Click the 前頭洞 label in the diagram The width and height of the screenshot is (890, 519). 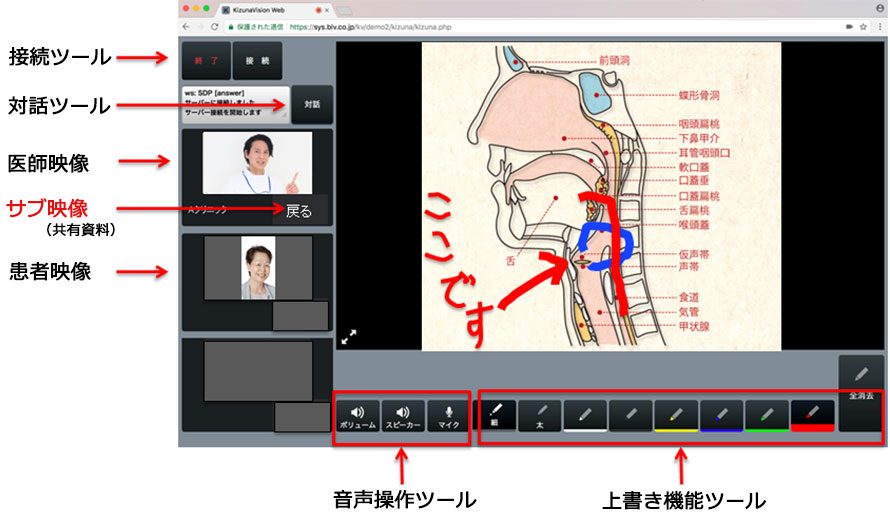pos(615,60)
